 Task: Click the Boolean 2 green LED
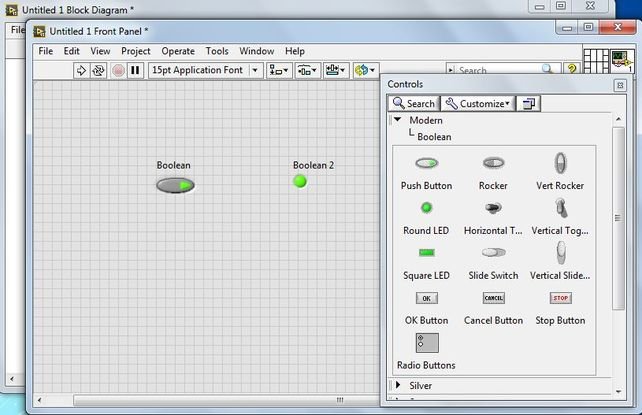point(300,181)
